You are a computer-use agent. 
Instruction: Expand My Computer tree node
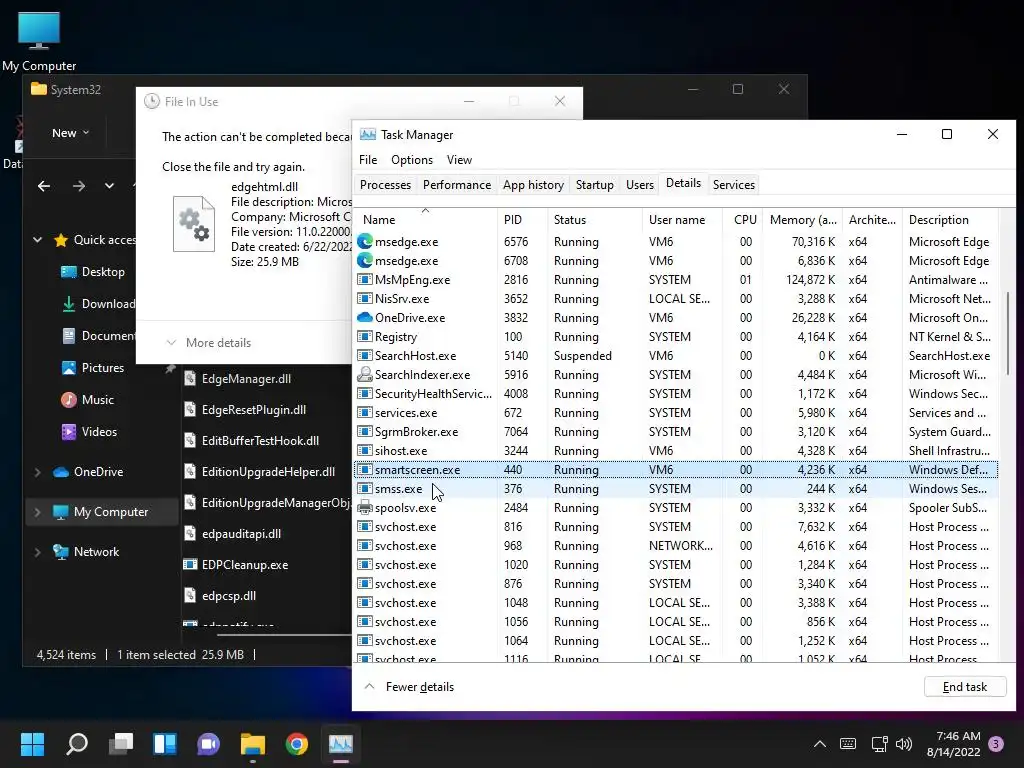point(37,512)
